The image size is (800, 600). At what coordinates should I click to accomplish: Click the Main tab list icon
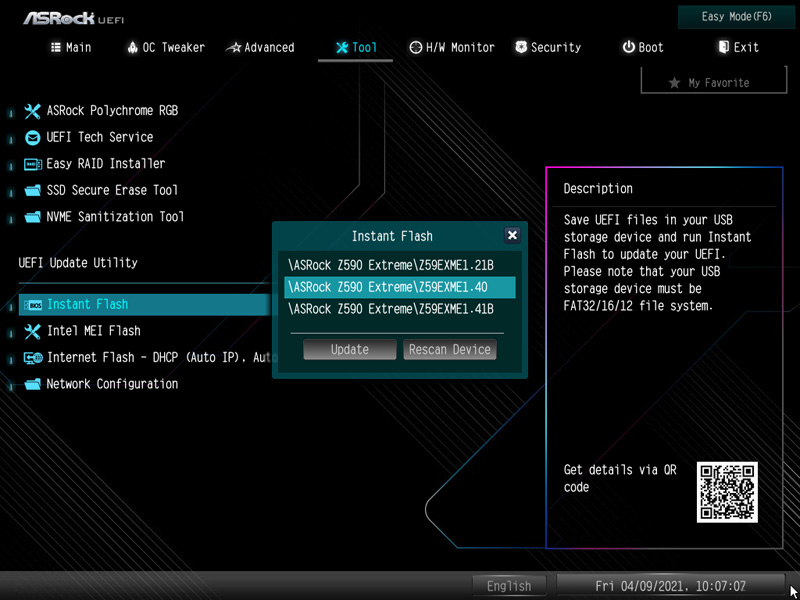click(x=56, y=47)
